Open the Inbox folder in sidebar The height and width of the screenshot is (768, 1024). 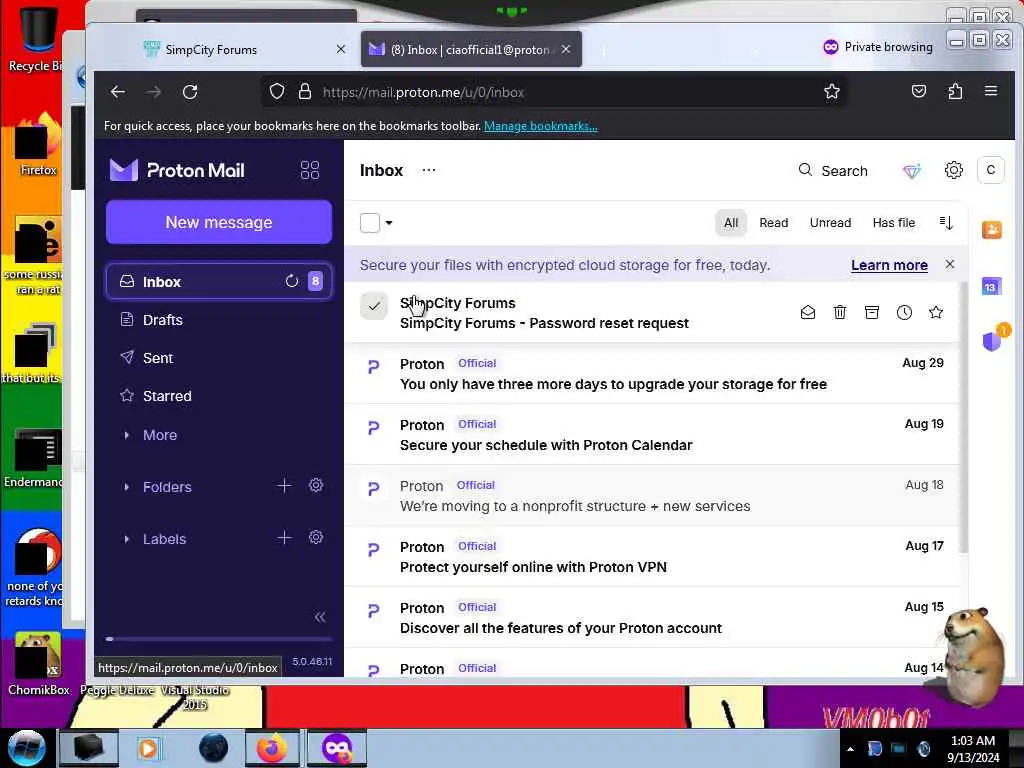(219, 281)
